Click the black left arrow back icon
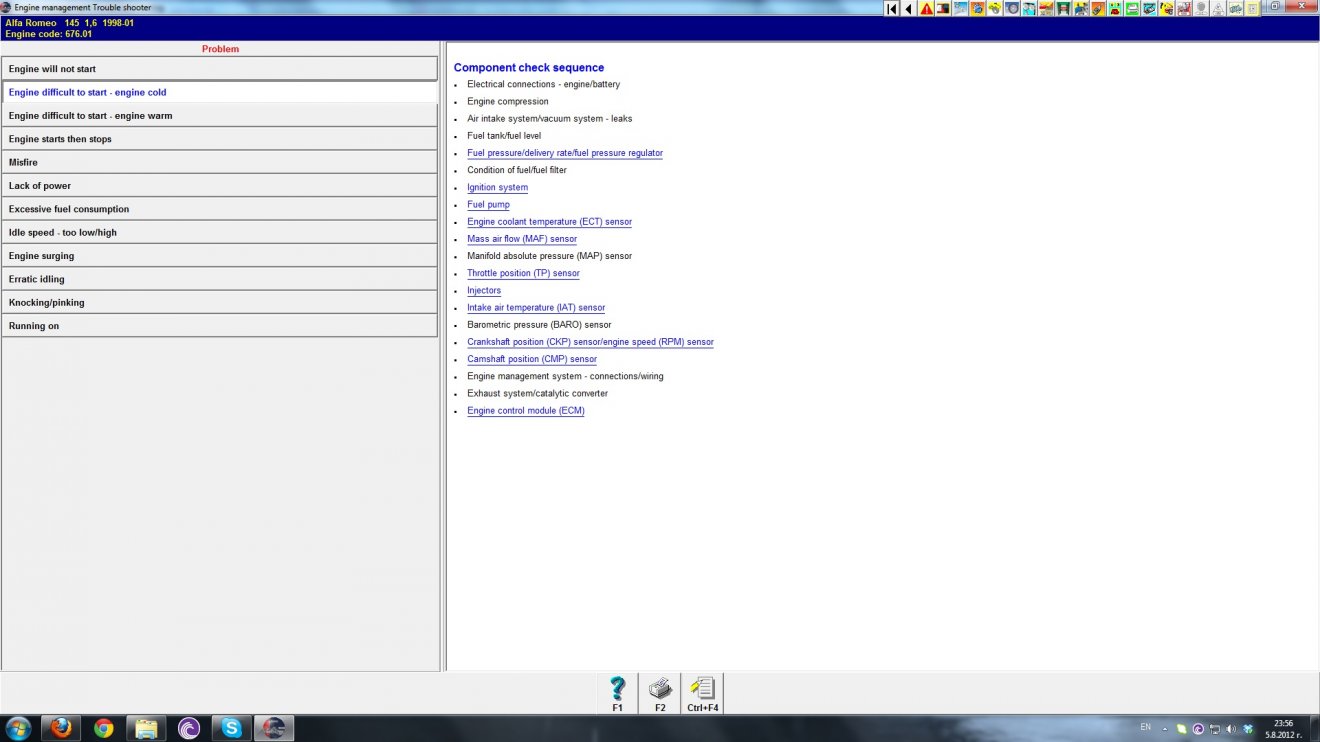This screenshot has width=1320, height=742. click(909, 9)
